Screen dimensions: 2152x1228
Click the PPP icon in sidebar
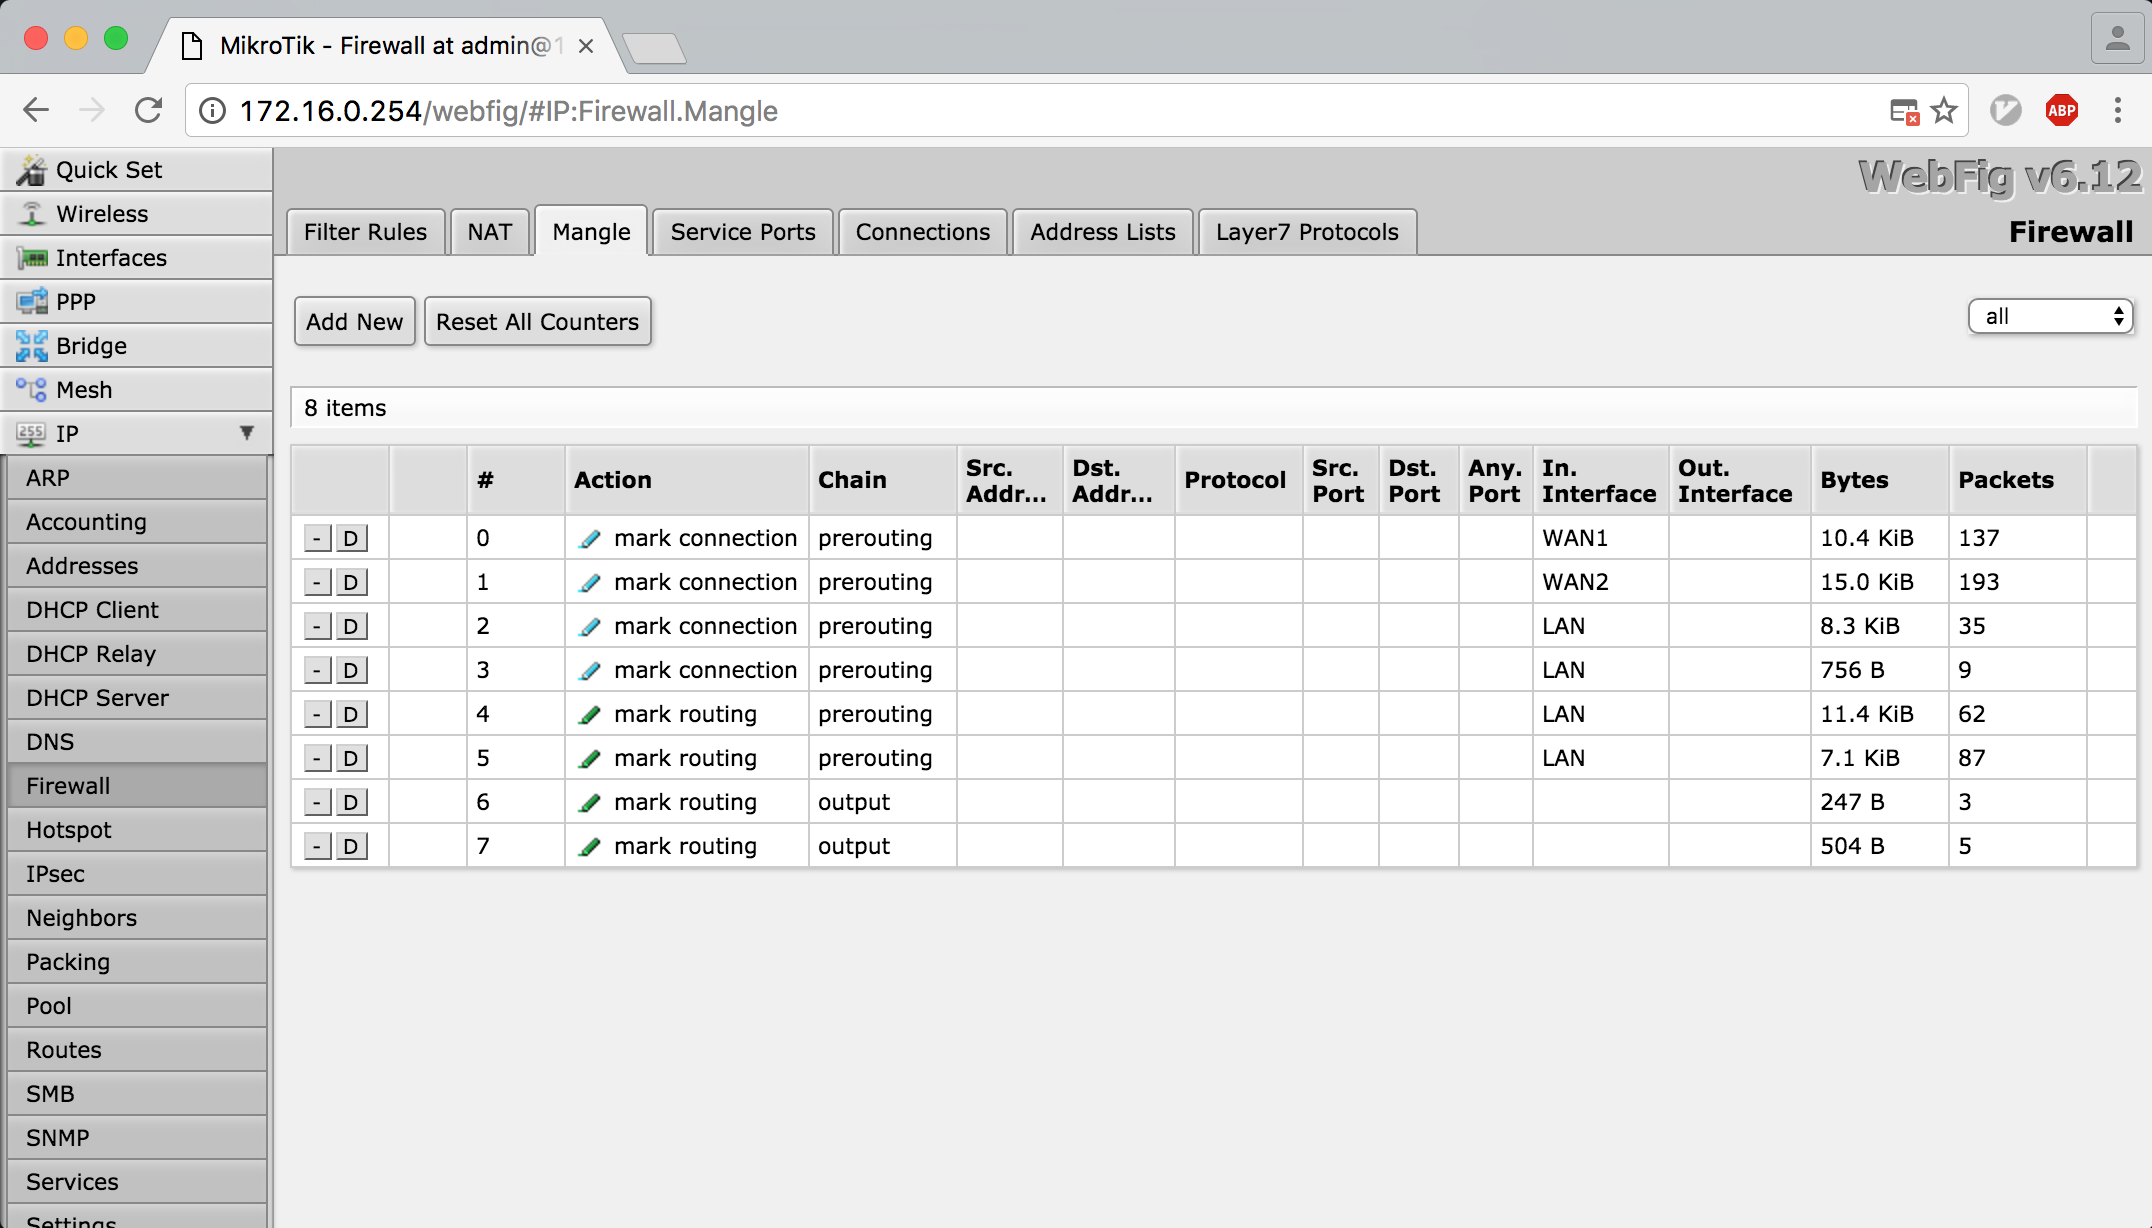point(31,302)
